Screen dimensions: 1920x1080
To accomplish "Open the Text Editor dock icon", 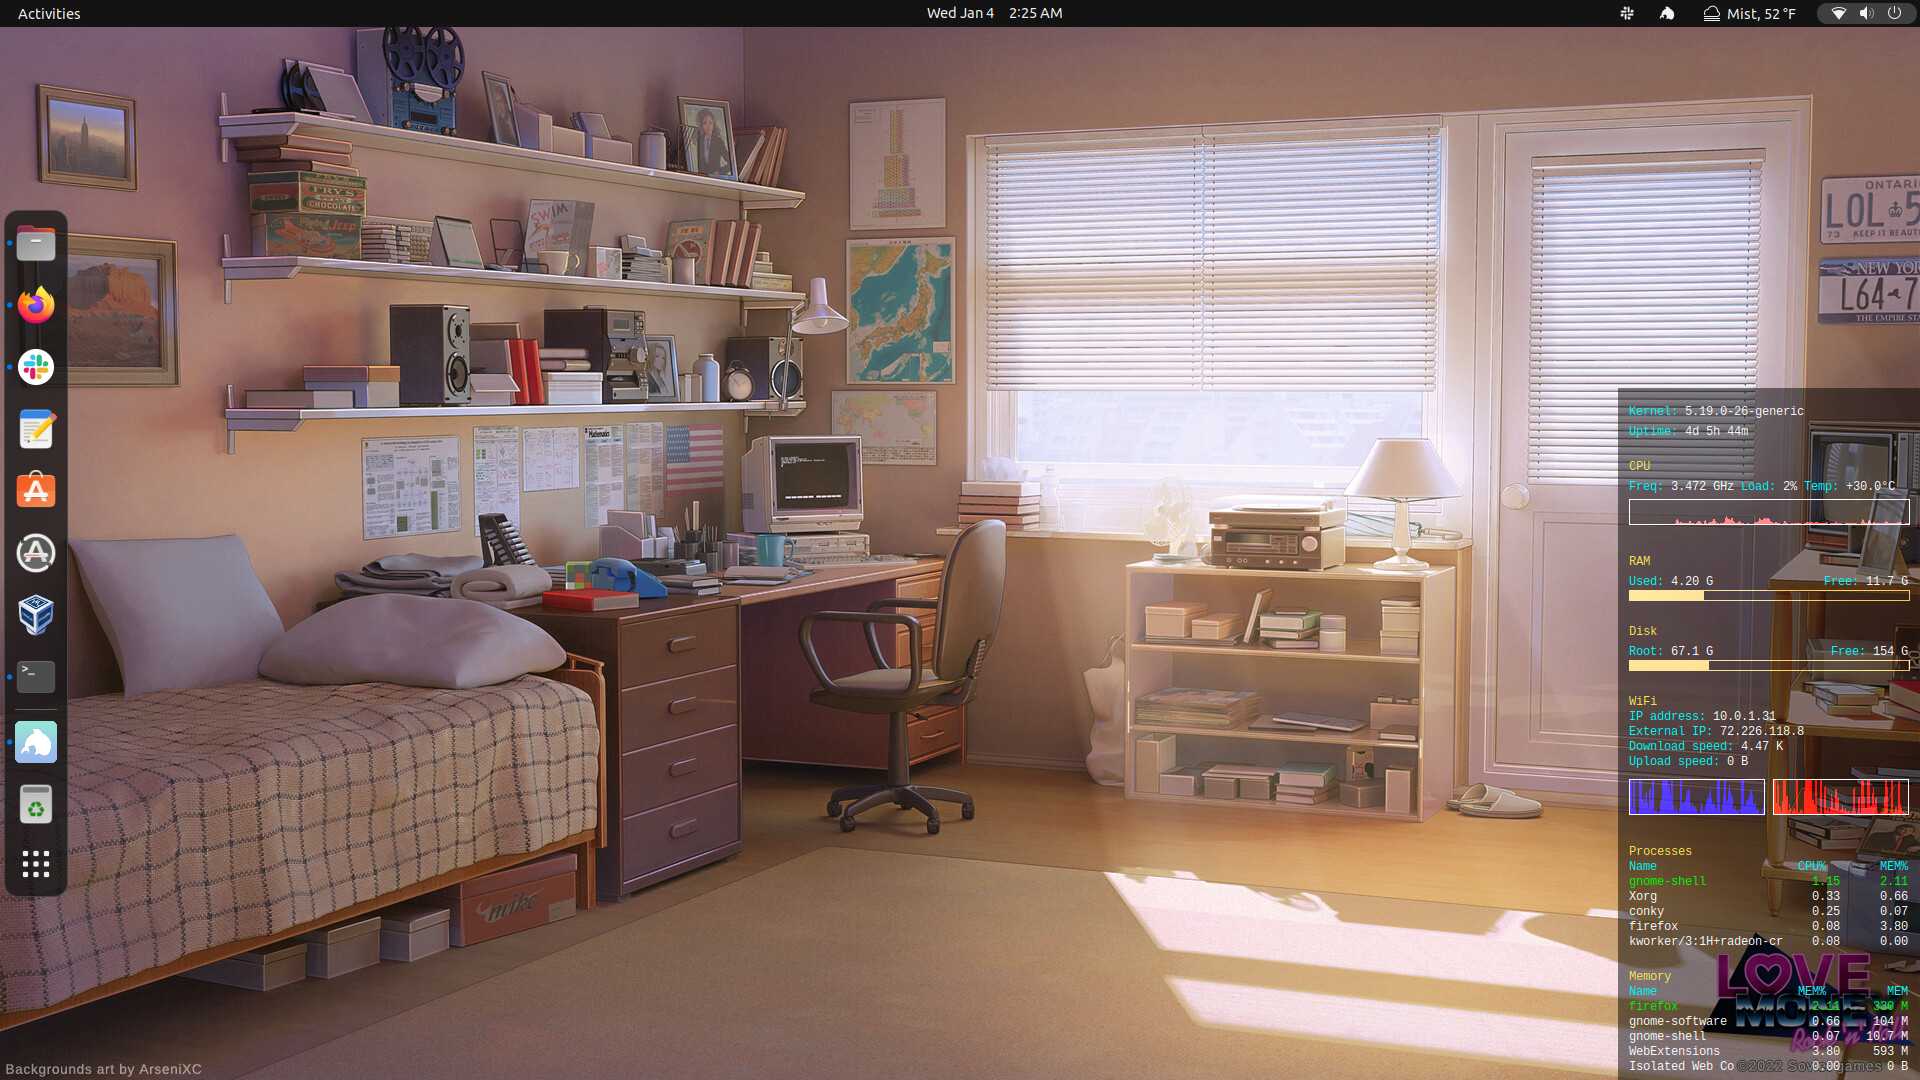I will click(36, 429).
